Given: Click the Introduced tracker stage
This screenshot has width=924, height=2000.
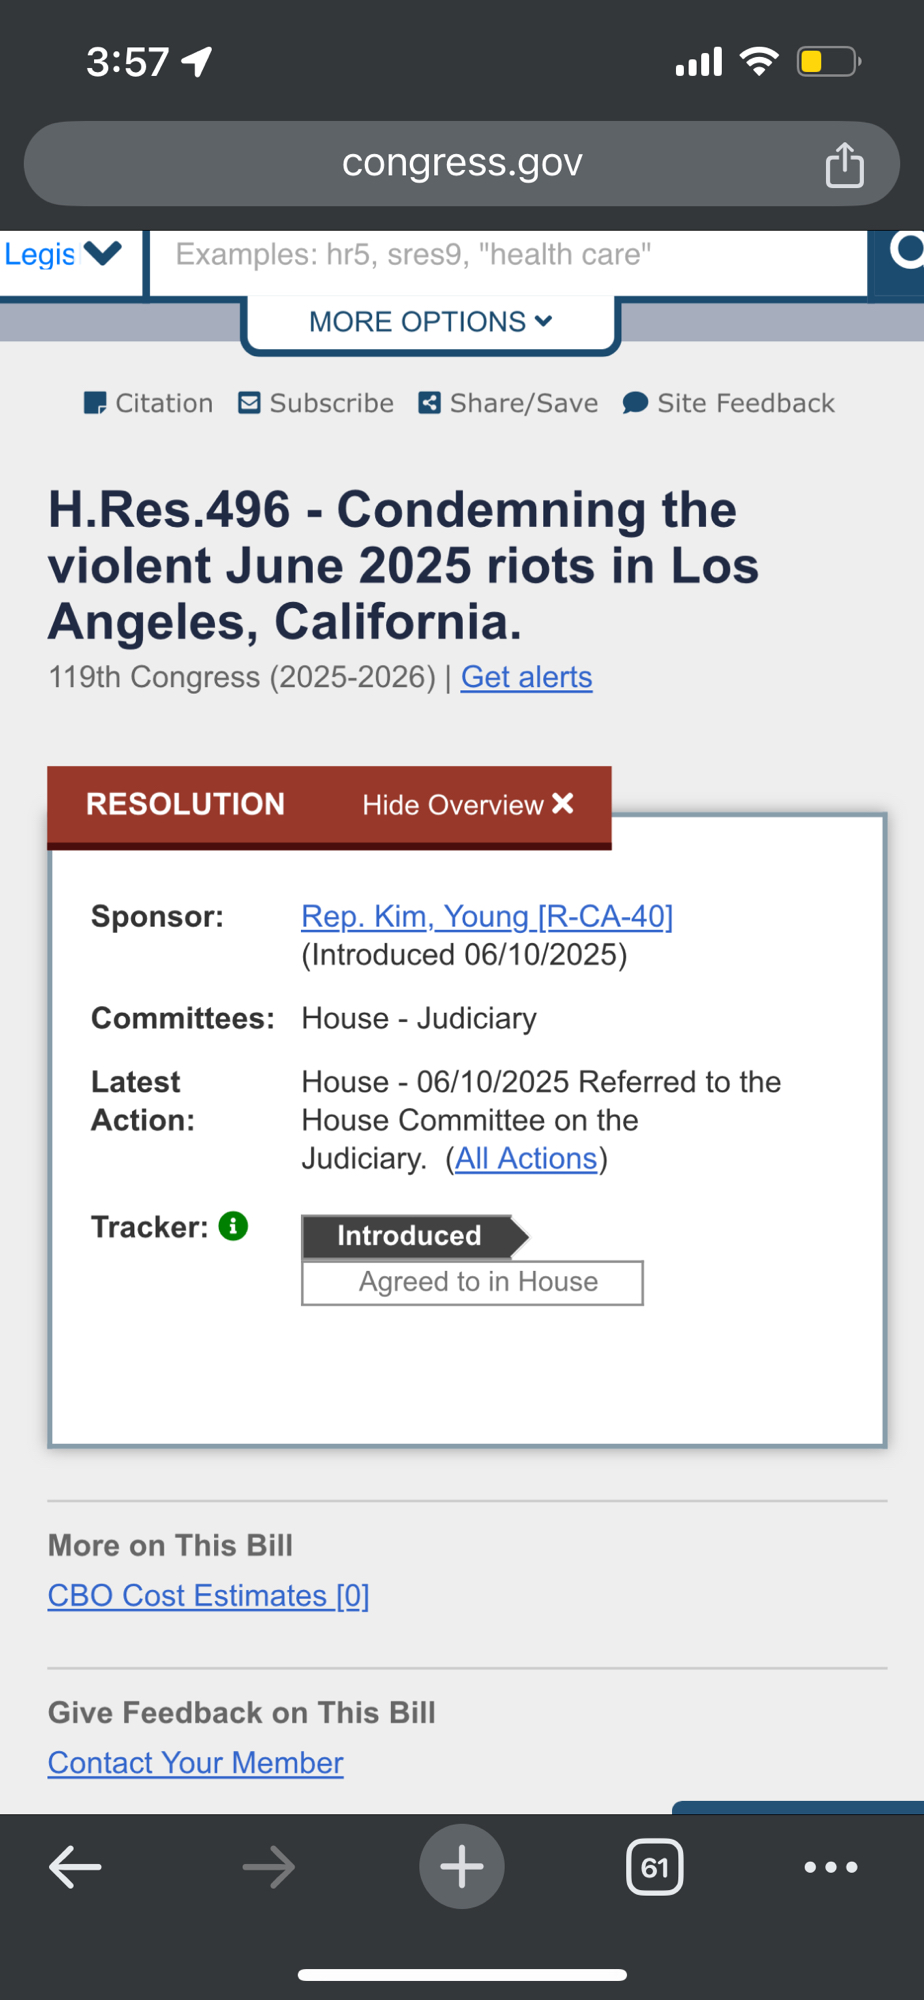Looking at the screenshot, I should [410, 1236].
